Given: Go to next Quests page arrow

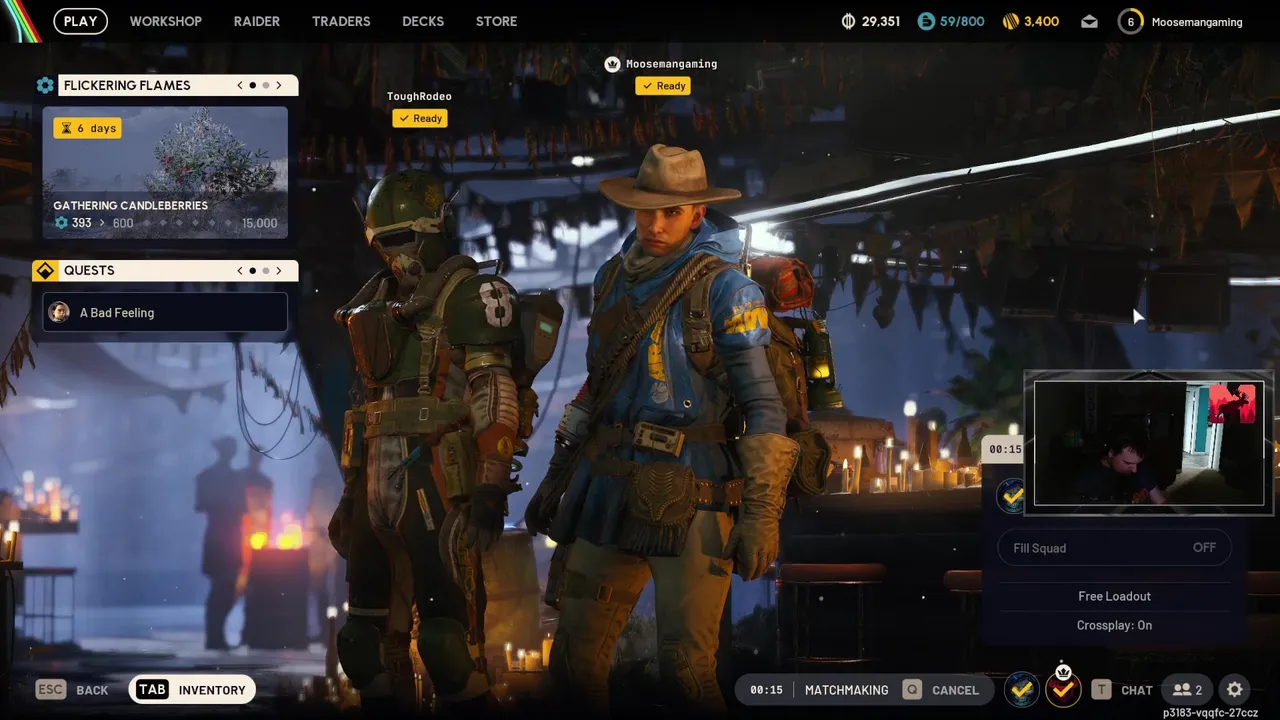Looking at the screenshot, I should (x=279, y=271).
